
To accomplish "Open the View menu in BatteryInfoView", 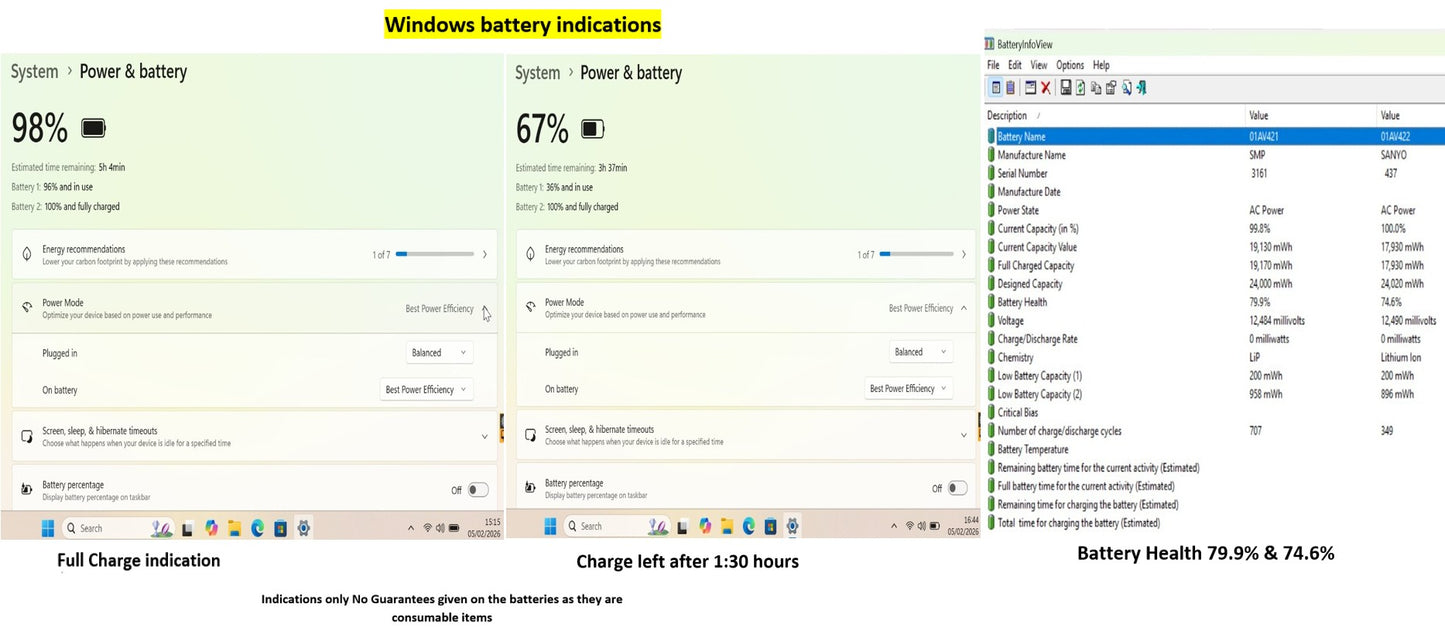I will coord(1039,65).
